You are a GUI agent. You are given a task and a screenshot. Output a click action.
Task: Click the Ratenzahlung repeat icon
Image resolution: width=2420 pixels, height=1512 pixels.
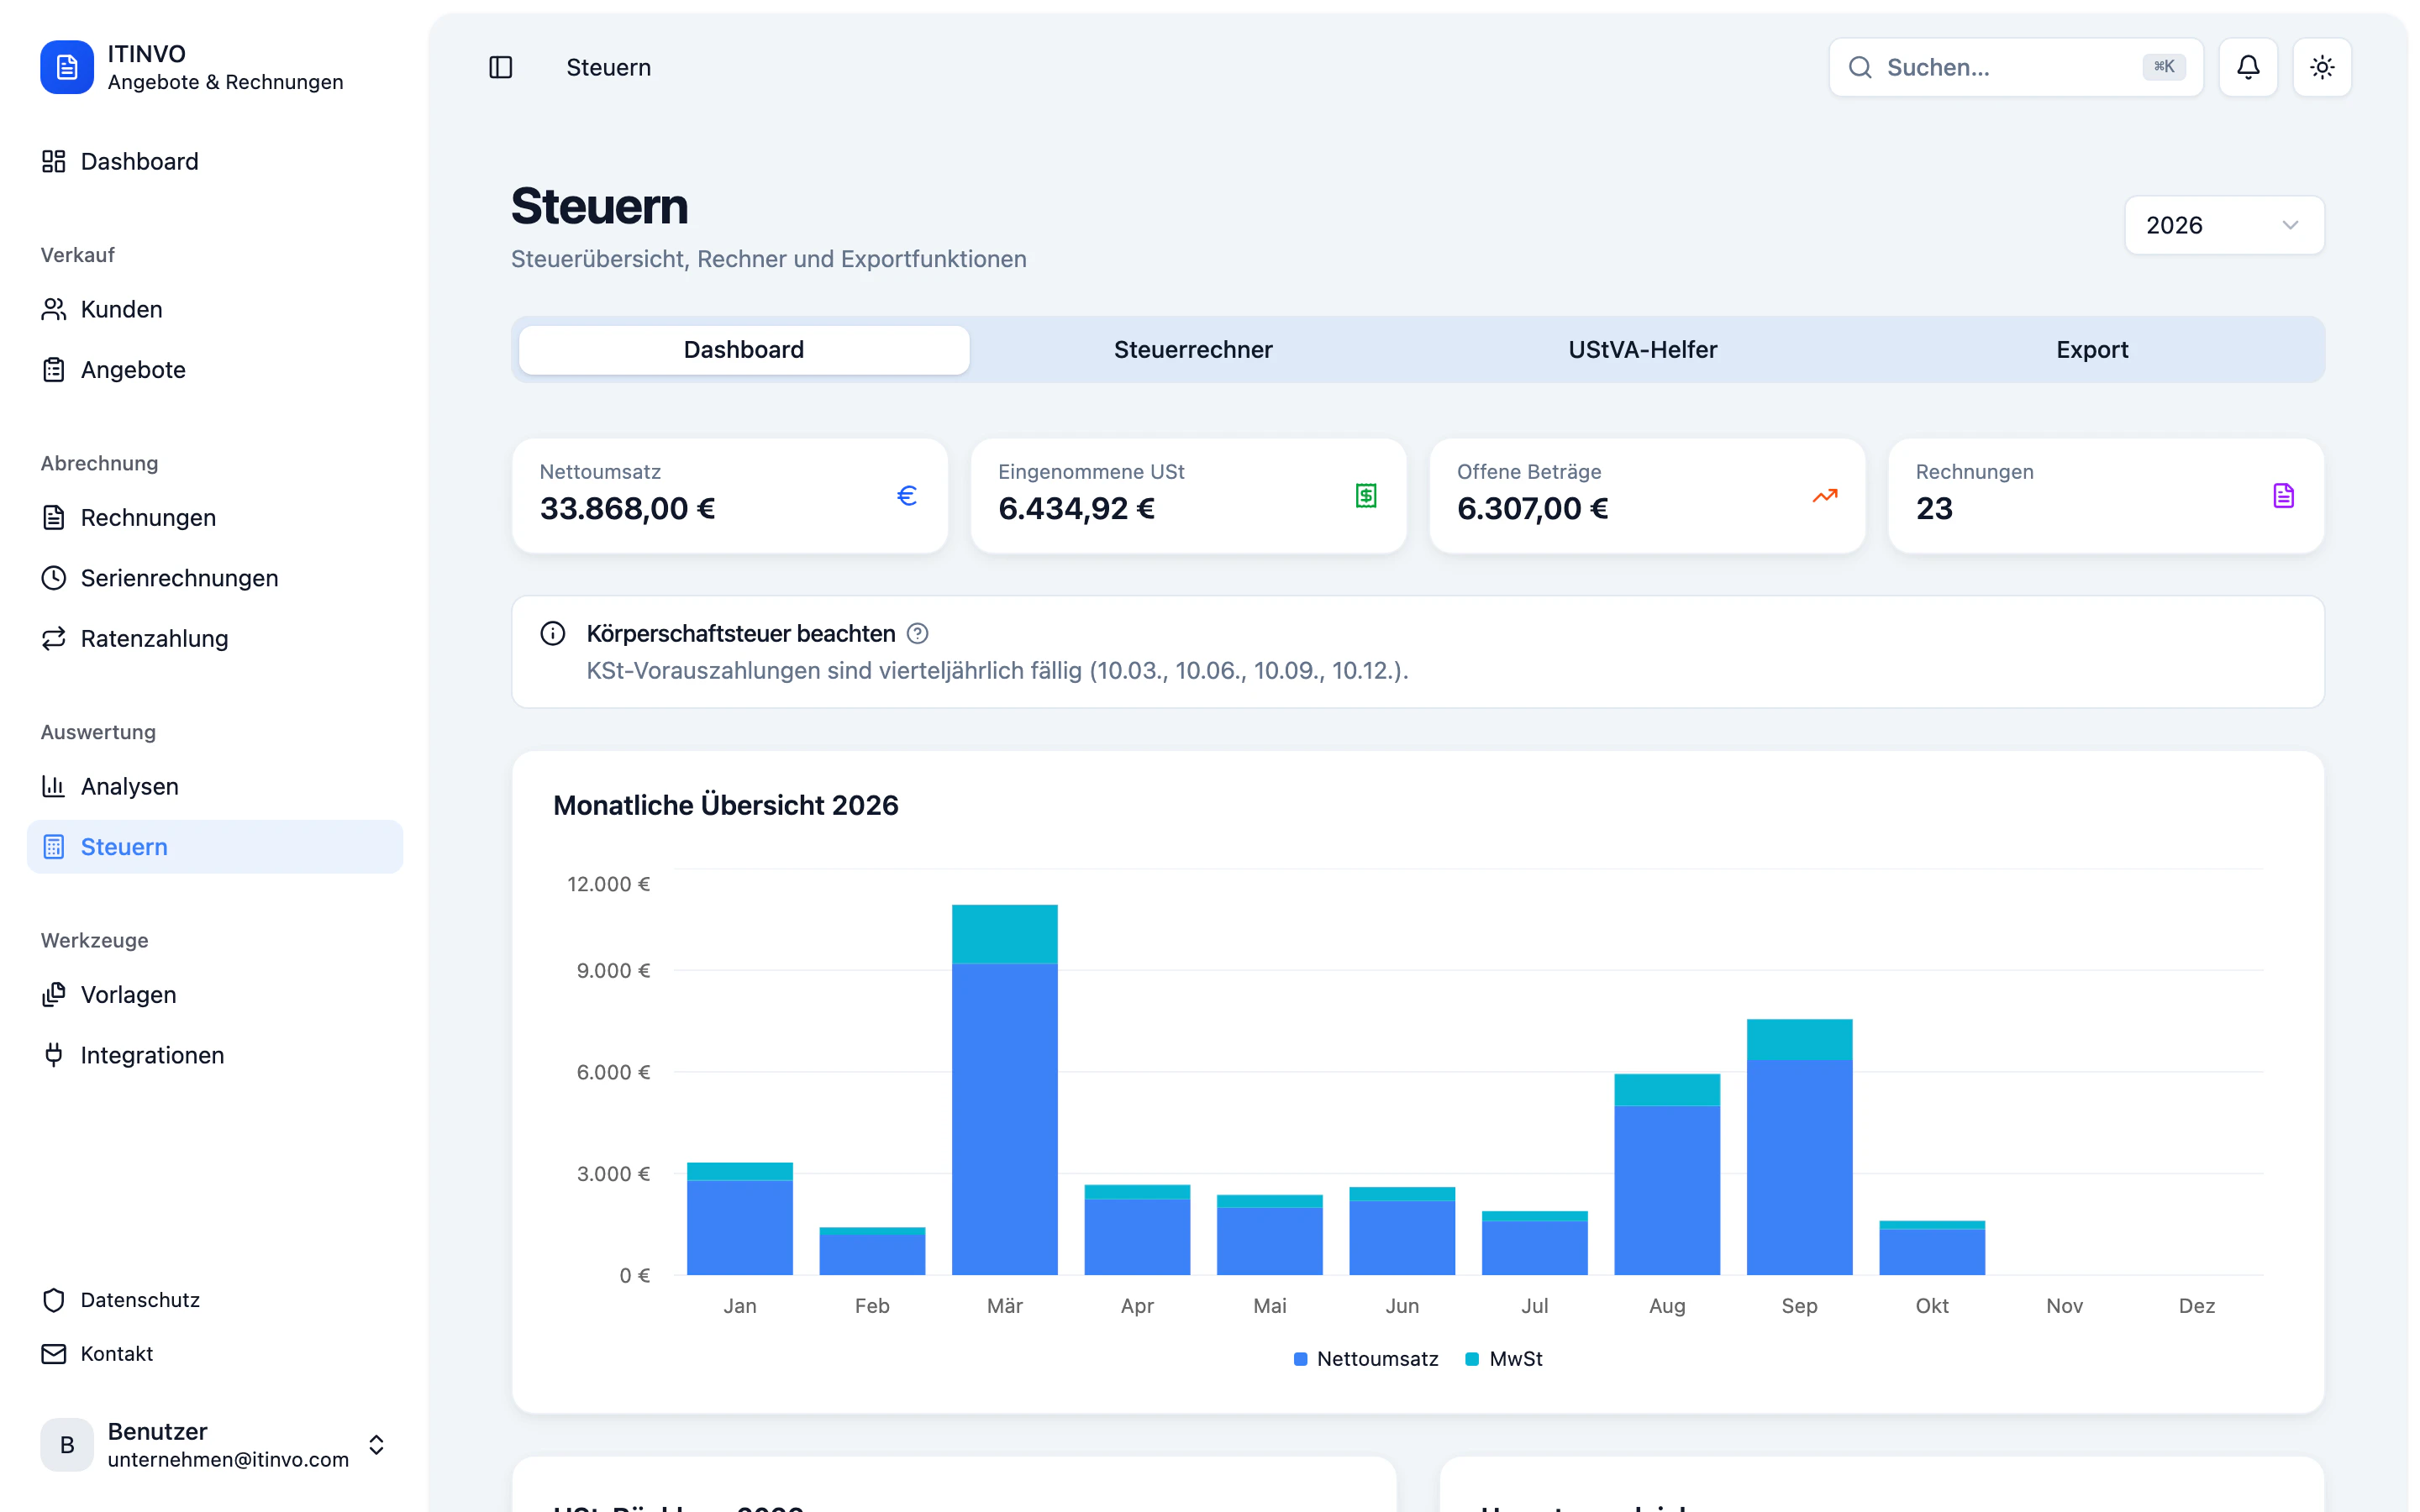(x=54, y=638)
